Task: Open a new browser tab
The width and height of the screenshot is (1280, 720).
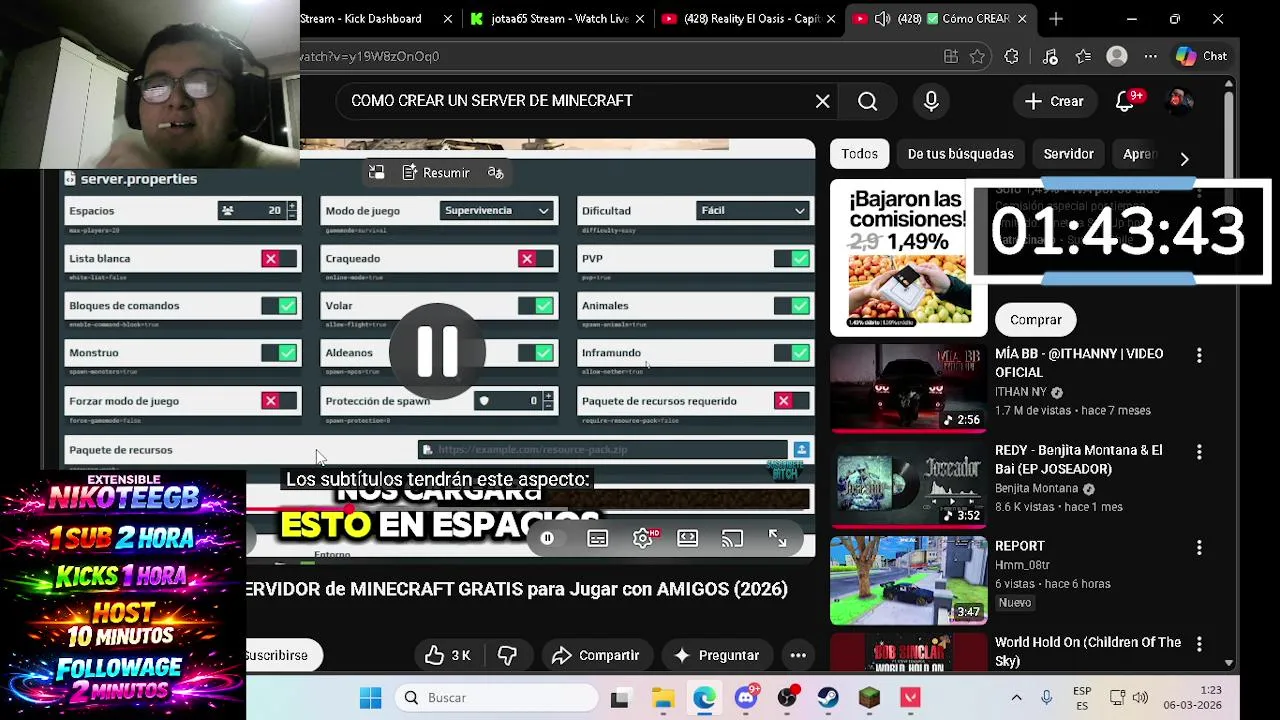Action: point(1056,19)
